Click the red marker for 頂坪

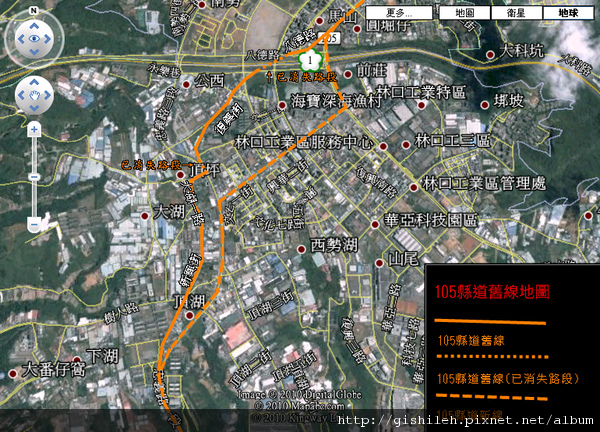pyautogui.click(x=180, y=175)
